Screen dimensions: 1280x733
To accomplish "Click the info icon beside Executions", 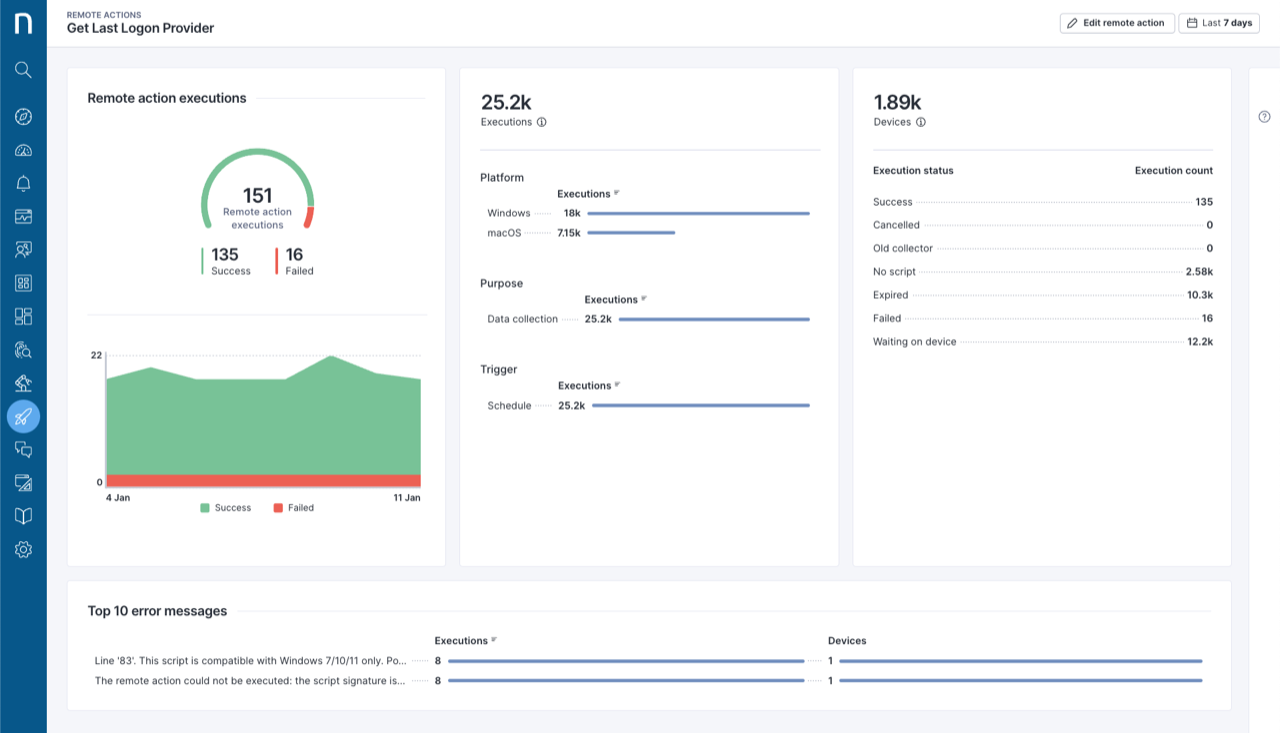I will tap(542, 123).
